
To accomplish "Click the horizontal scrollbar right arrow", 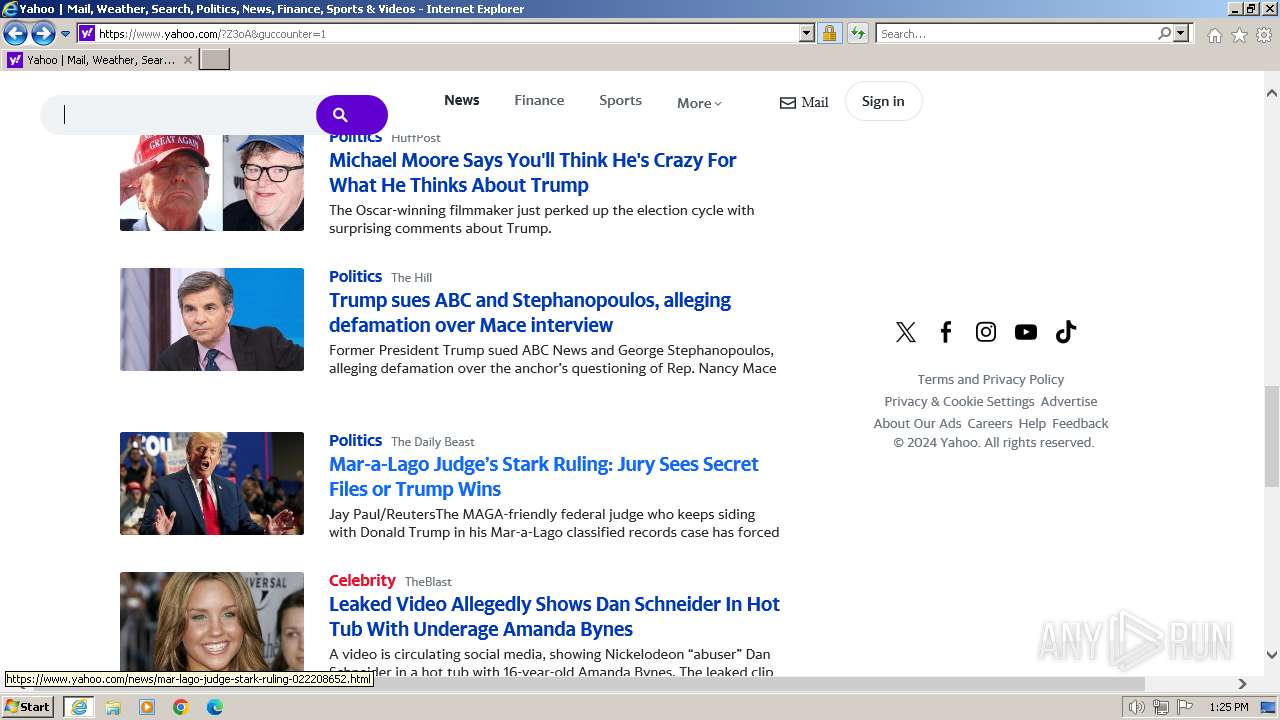I will coord(1242,684).
